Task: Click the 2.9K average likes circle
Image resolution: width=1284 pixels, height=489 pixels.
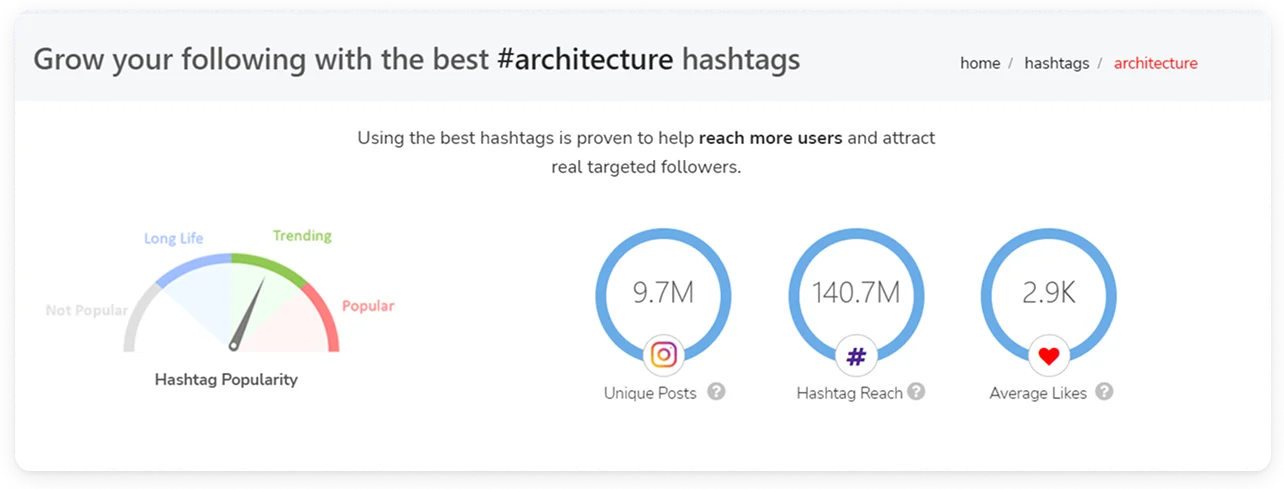Action: (1048, 293)
